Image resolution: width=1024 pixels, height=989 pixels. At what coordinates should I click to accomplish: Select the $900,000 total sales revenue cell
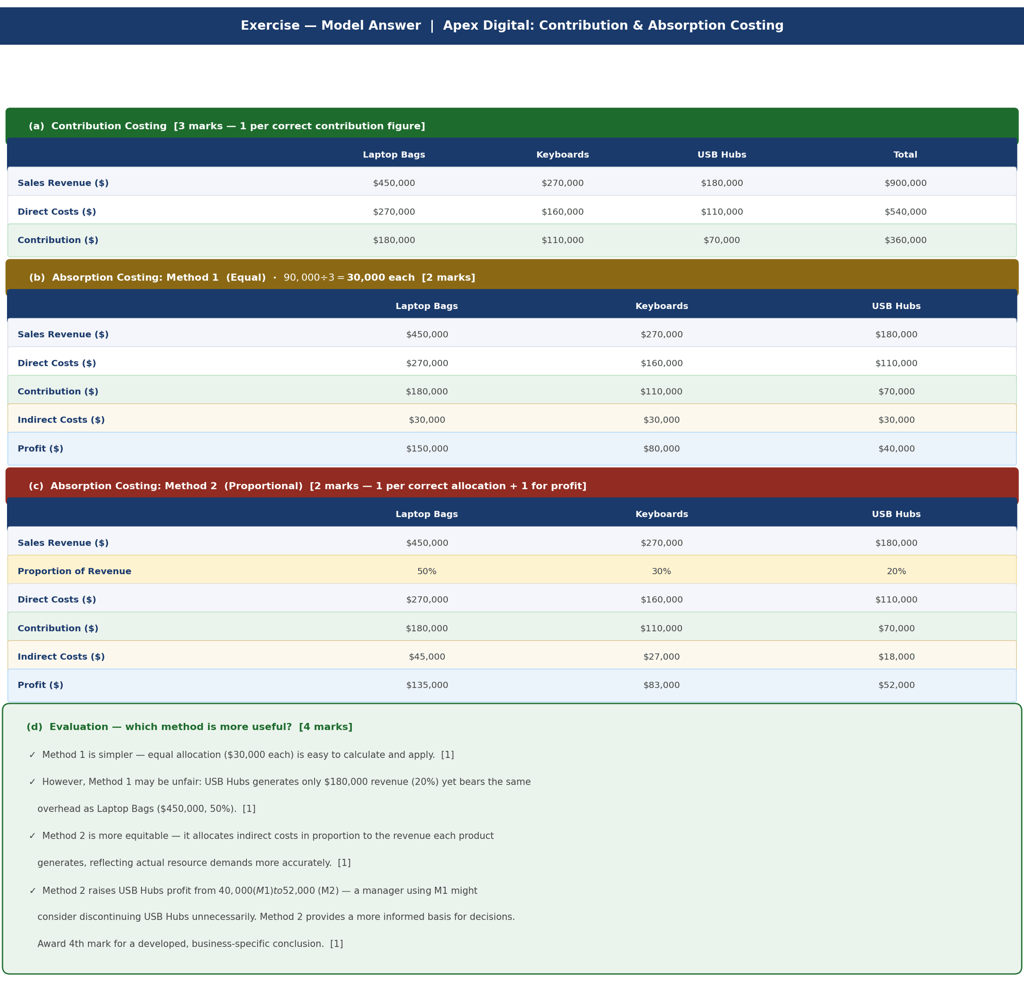point(905,183)
